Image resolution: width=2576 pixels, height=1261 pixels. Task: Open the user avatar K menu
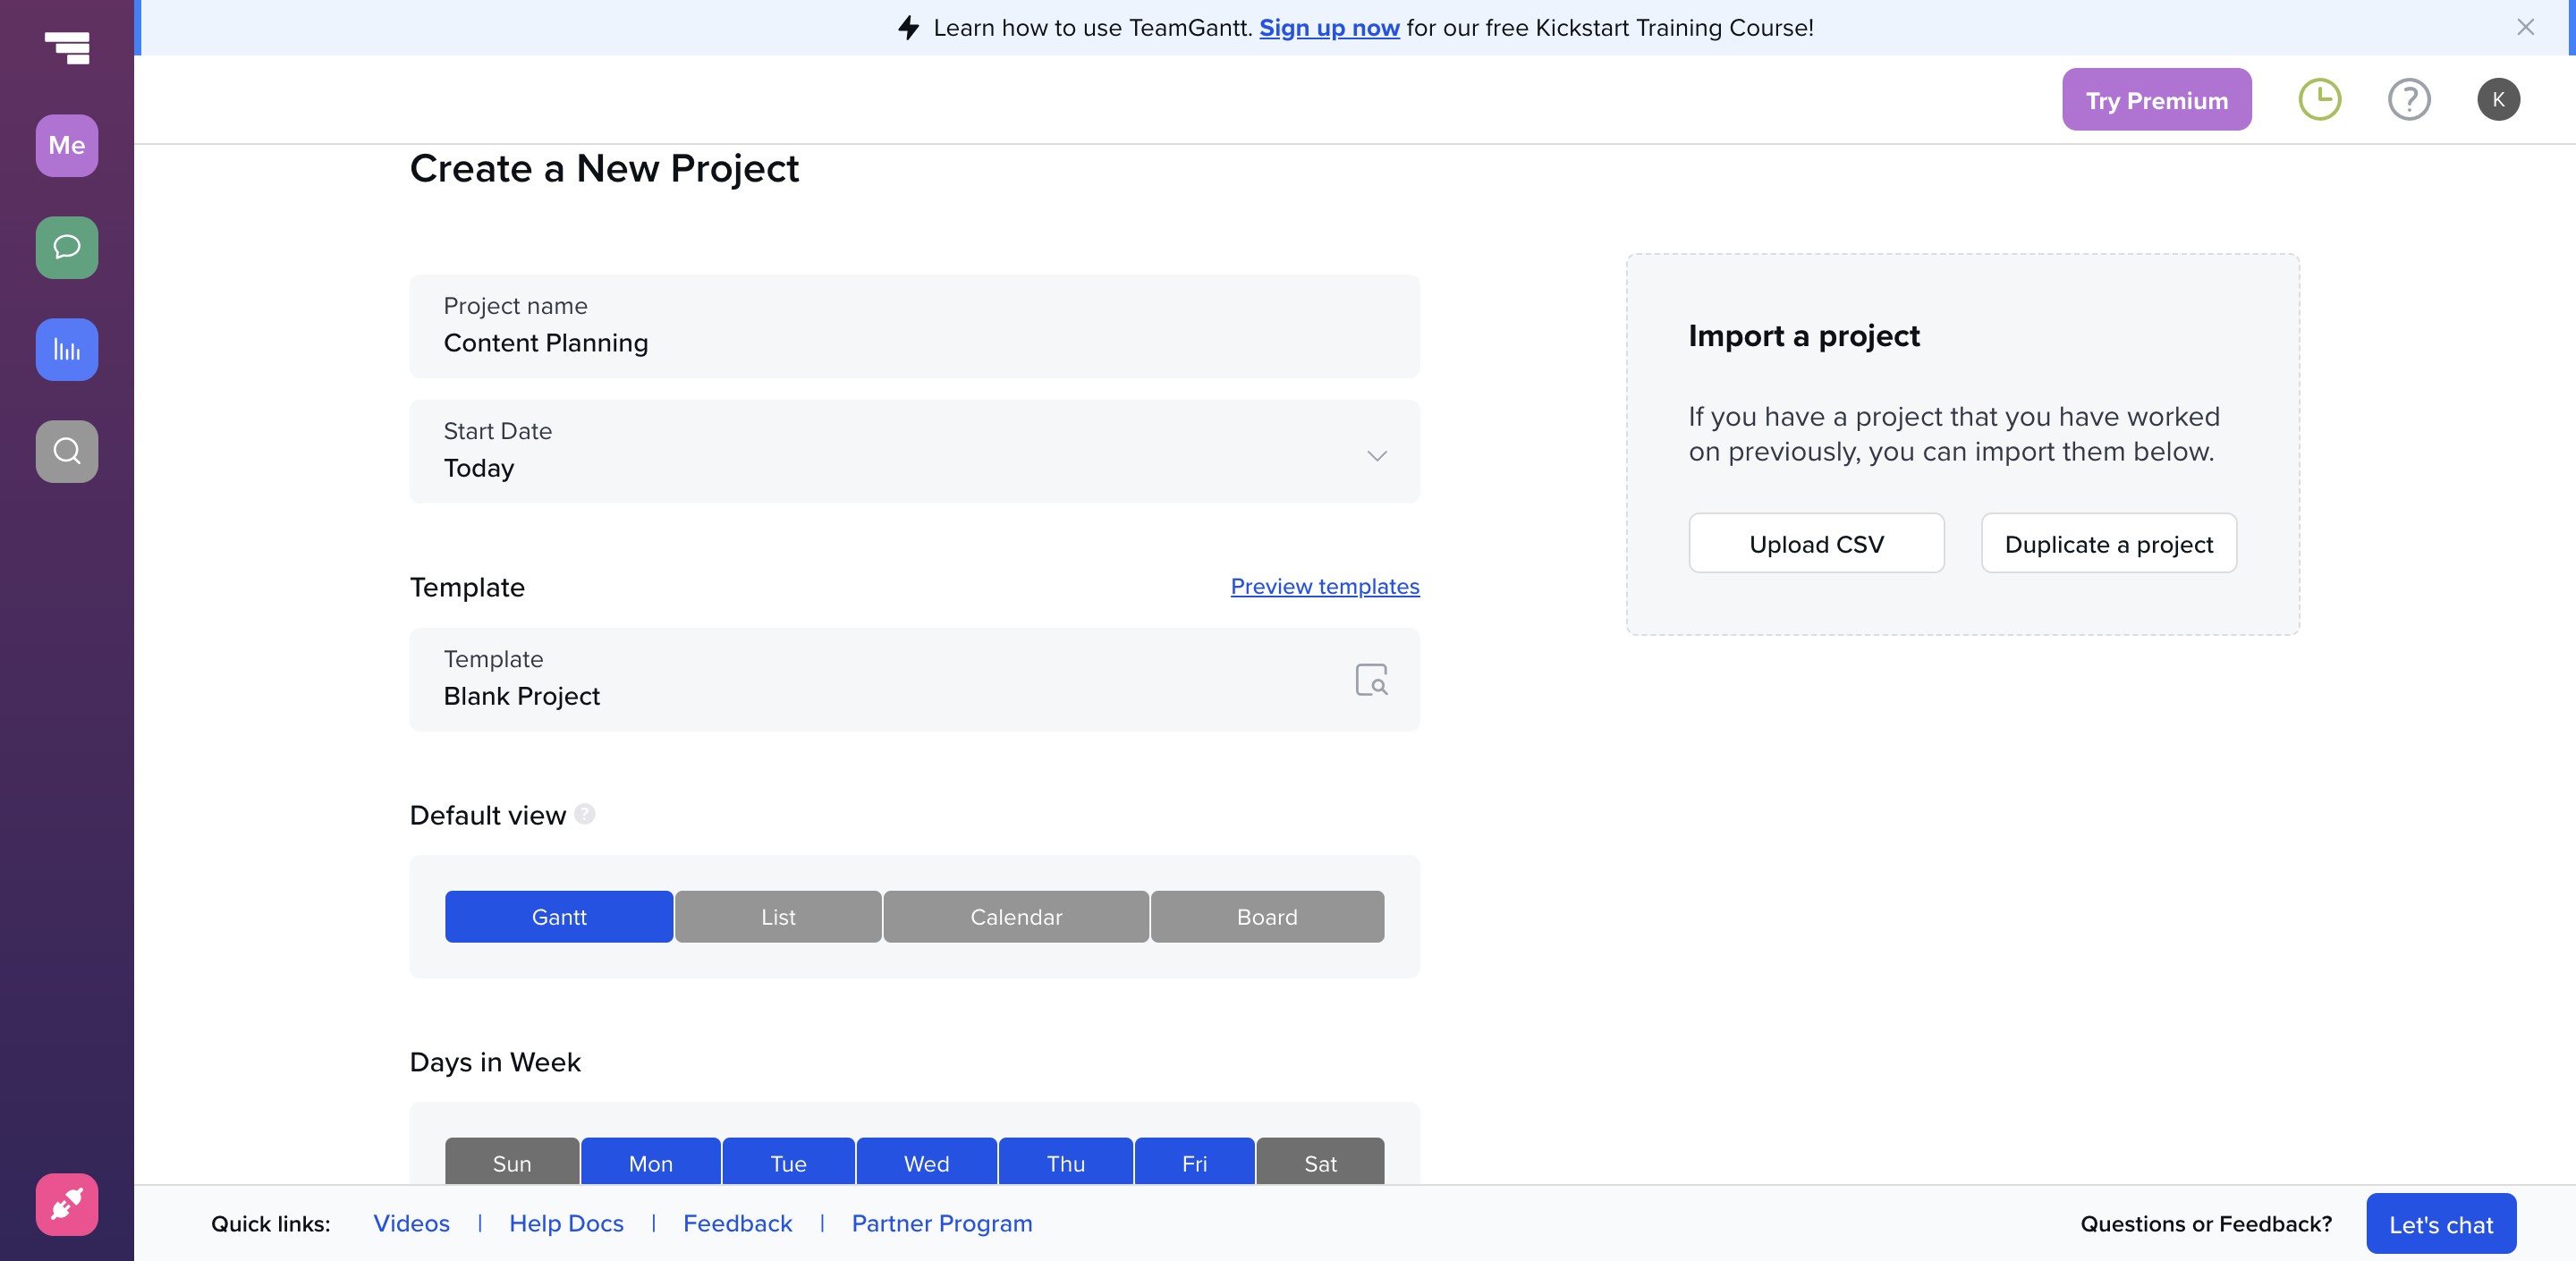[2497, 99]
